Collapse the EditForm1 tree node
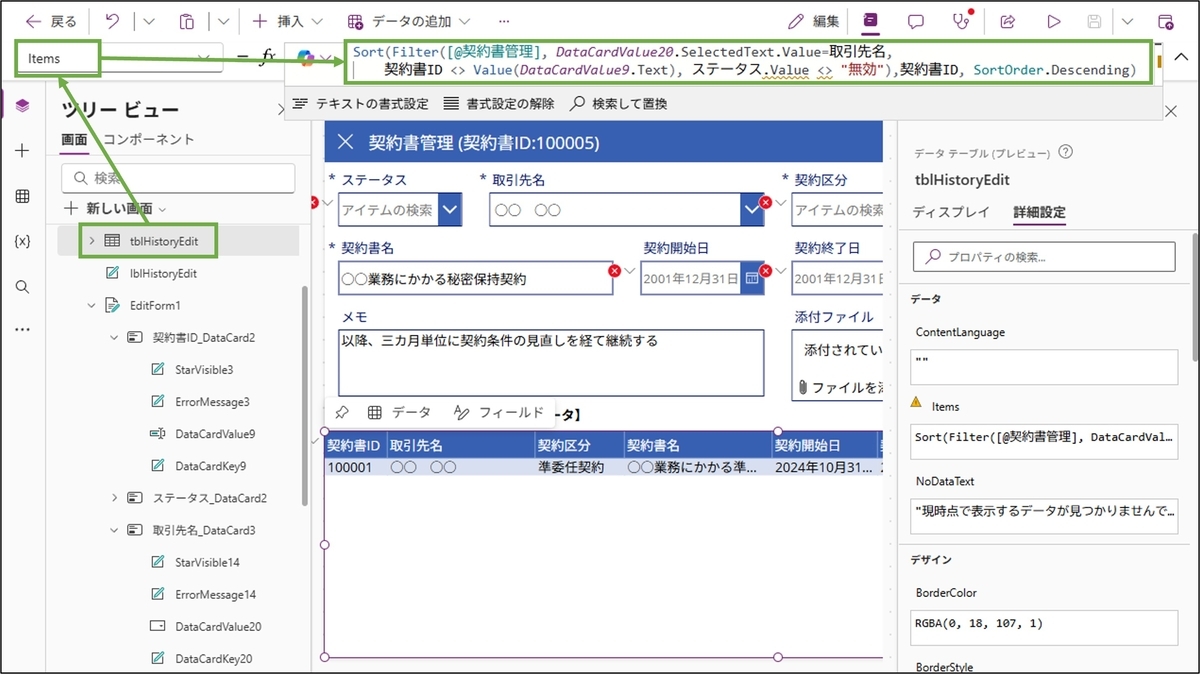The width and height of the screenshot is (1200, 674). pyautogui.click(x=92, y=305)
